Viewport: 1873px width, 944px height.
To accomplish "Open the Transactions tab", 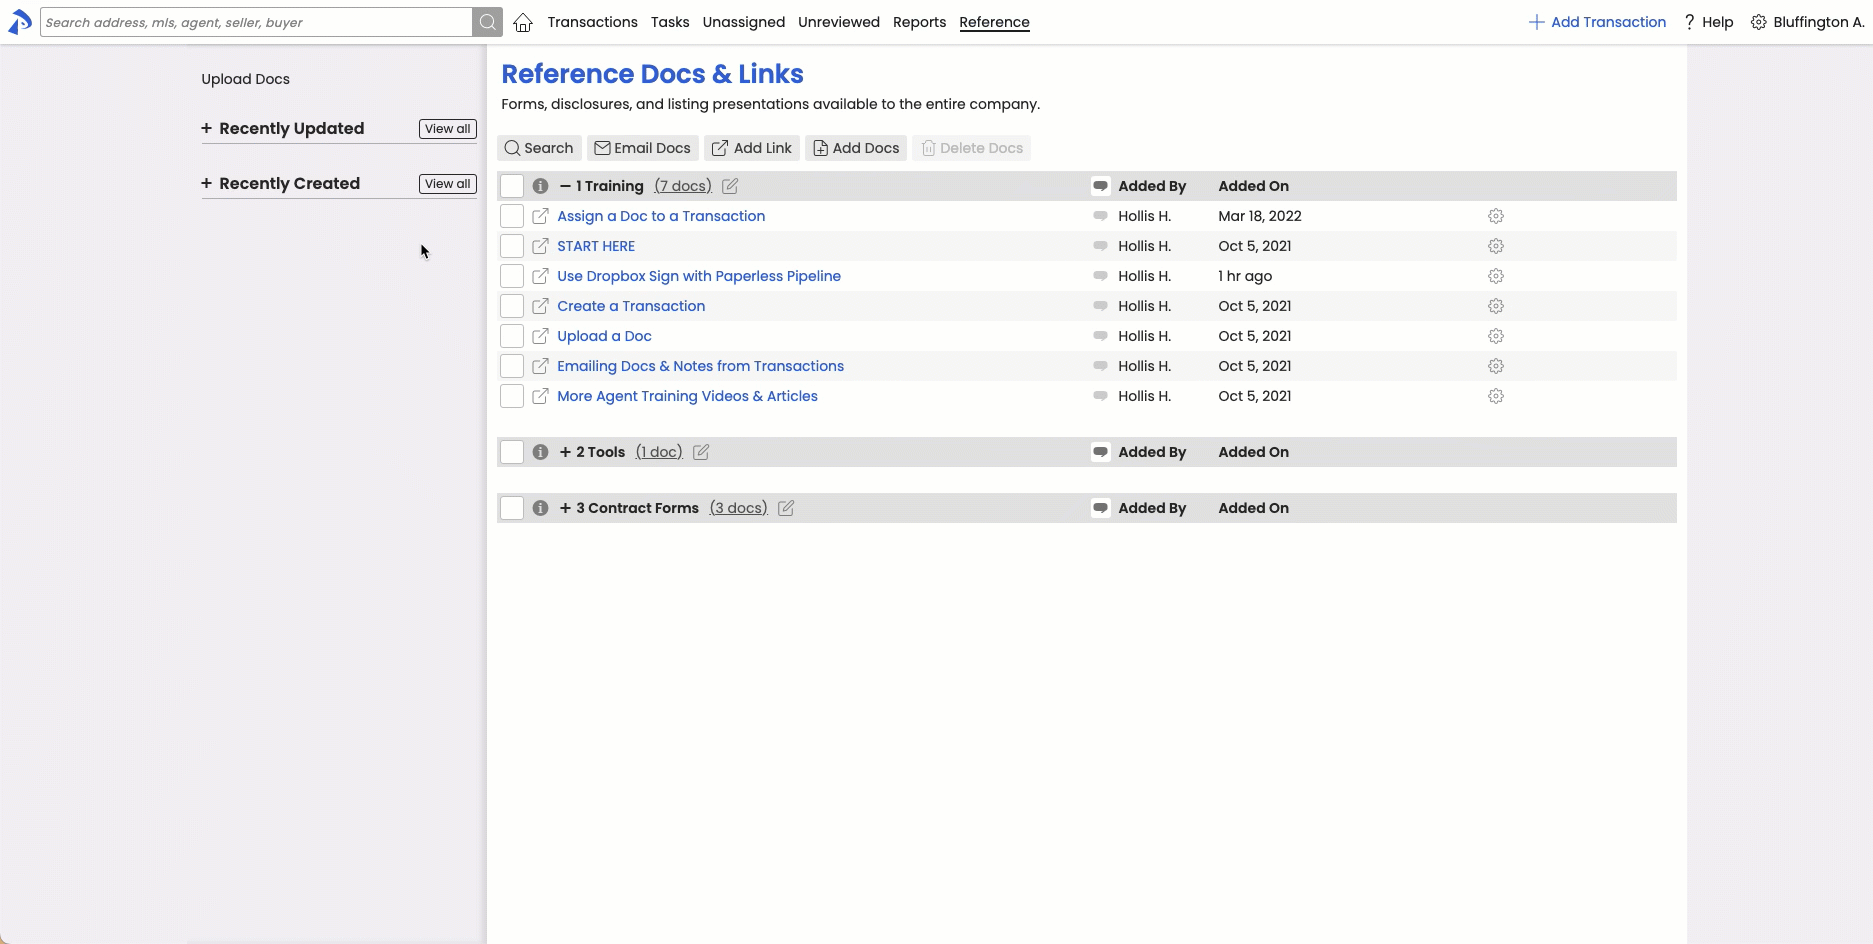I will coord(592,22).
